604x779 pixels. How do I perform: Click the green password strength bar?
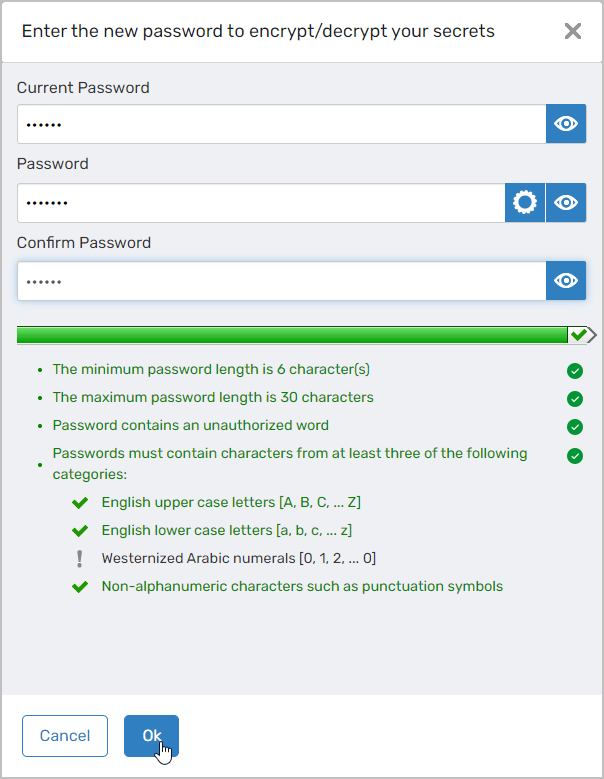pos(290,334)
